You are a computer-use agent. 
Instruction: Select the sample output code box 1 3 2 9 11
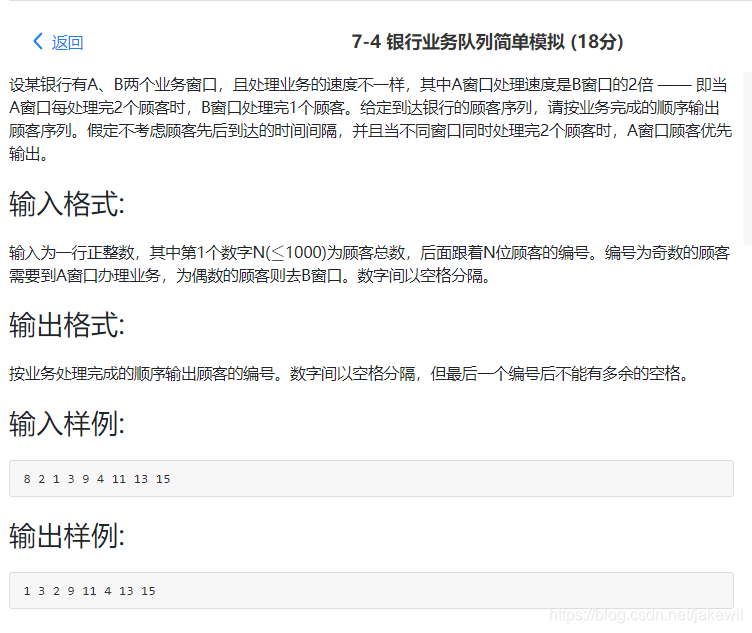[371, 590]
